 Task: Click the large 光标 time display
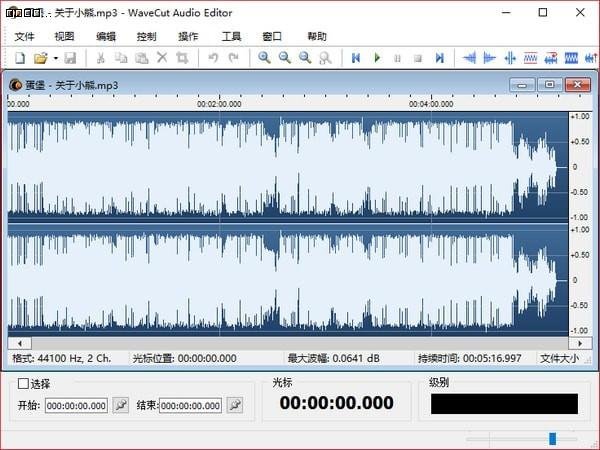coord(336,403)
